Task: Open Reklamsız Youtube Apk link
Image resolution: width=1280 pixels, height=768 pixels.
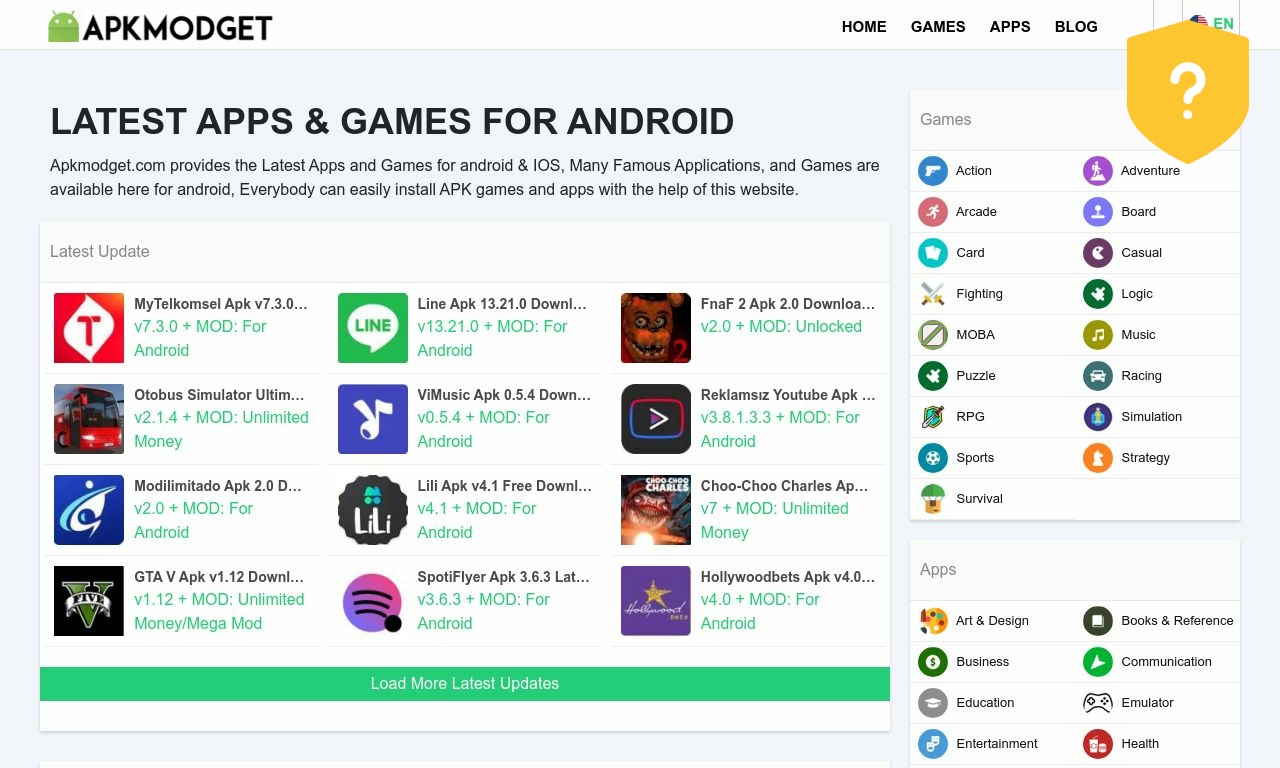Action: [x=788, y=395]
